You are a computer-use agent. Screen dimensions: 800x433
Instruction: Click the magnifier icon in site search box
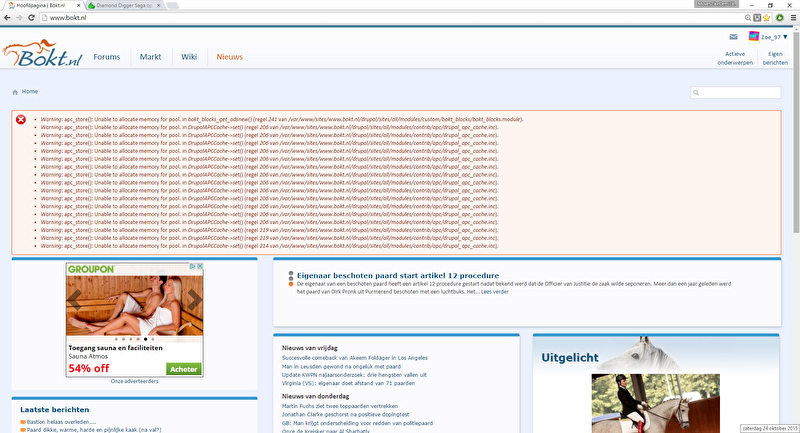pyautogui.click(x=696, y=93)
